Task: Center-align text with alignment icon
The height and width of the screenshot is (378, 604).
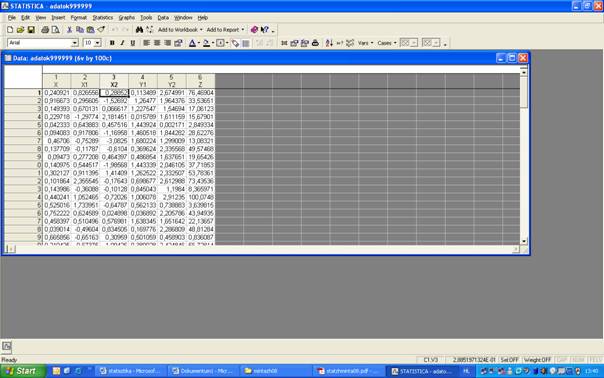Action: pyautogui.click(x=157, y=43)
